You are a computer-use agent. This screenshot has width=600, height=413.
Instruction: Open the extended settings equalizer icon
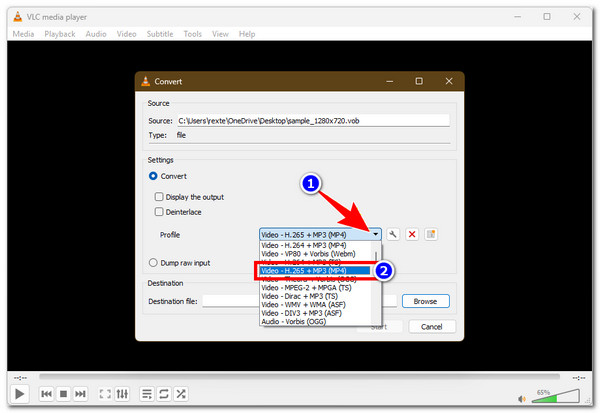point(123,394)
